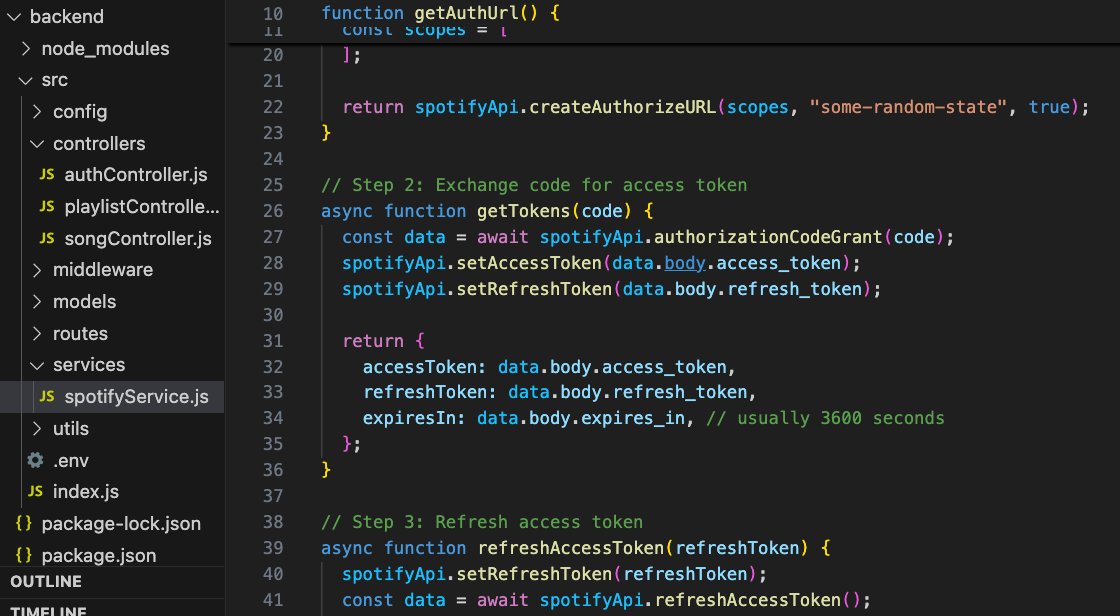The width and height of the screenshot is (1120, 616).
Task: Click line number 26 in gutter
Action: (273, 211)
